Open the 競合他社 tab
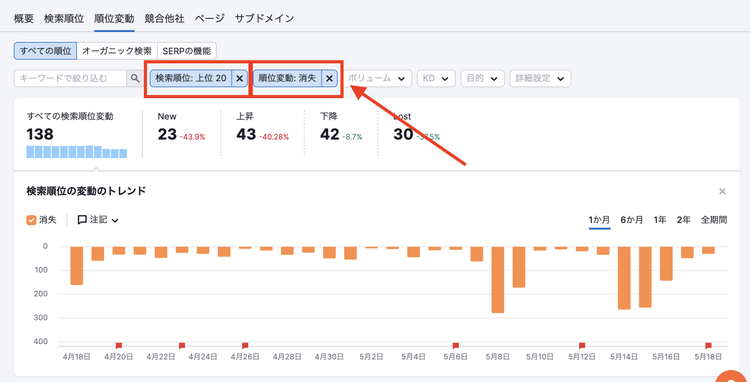Screen dimensions: 750x382 pos(165,19)
